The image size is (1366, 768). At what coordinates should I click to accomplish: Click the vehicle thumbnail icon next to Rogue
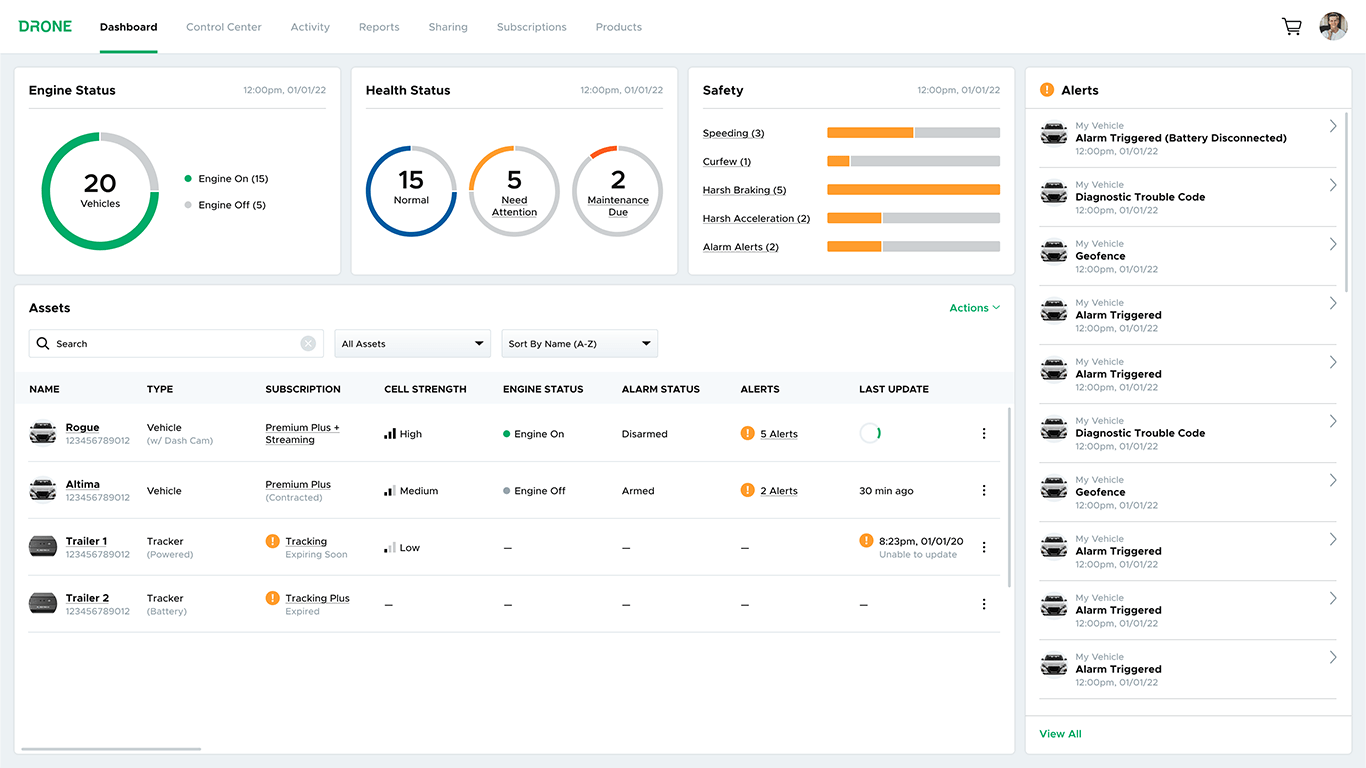[x=42, y=433]
